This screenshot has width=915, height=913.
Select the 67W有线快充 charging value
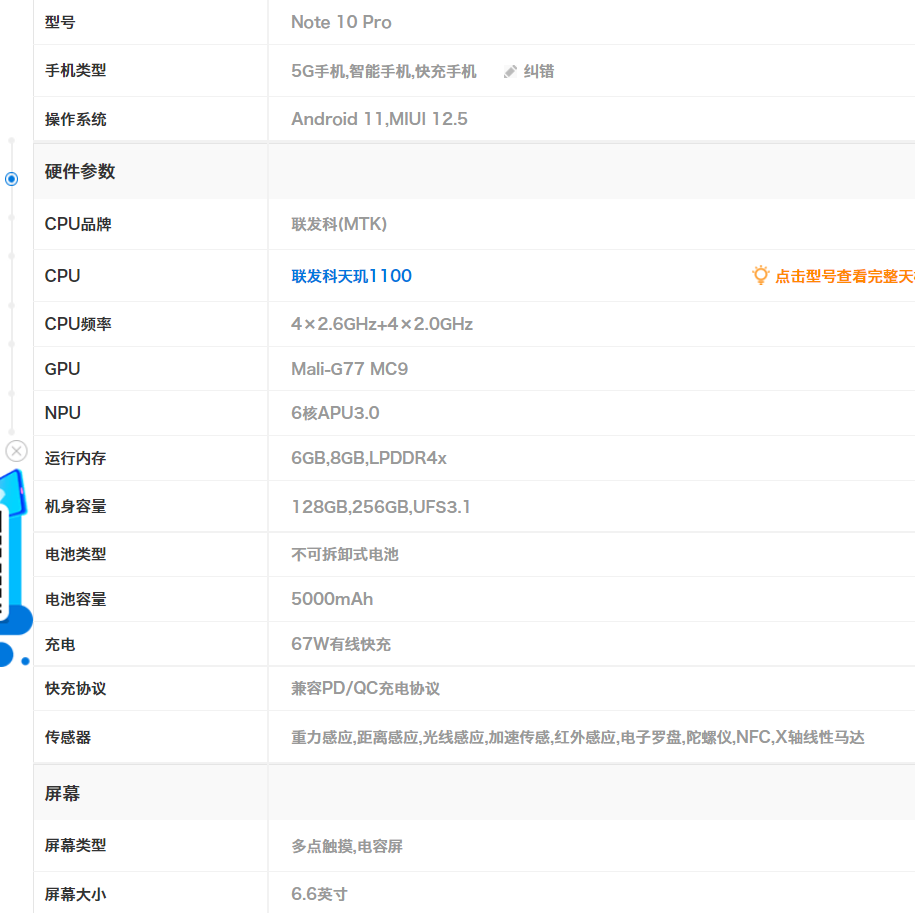point(341,644)
